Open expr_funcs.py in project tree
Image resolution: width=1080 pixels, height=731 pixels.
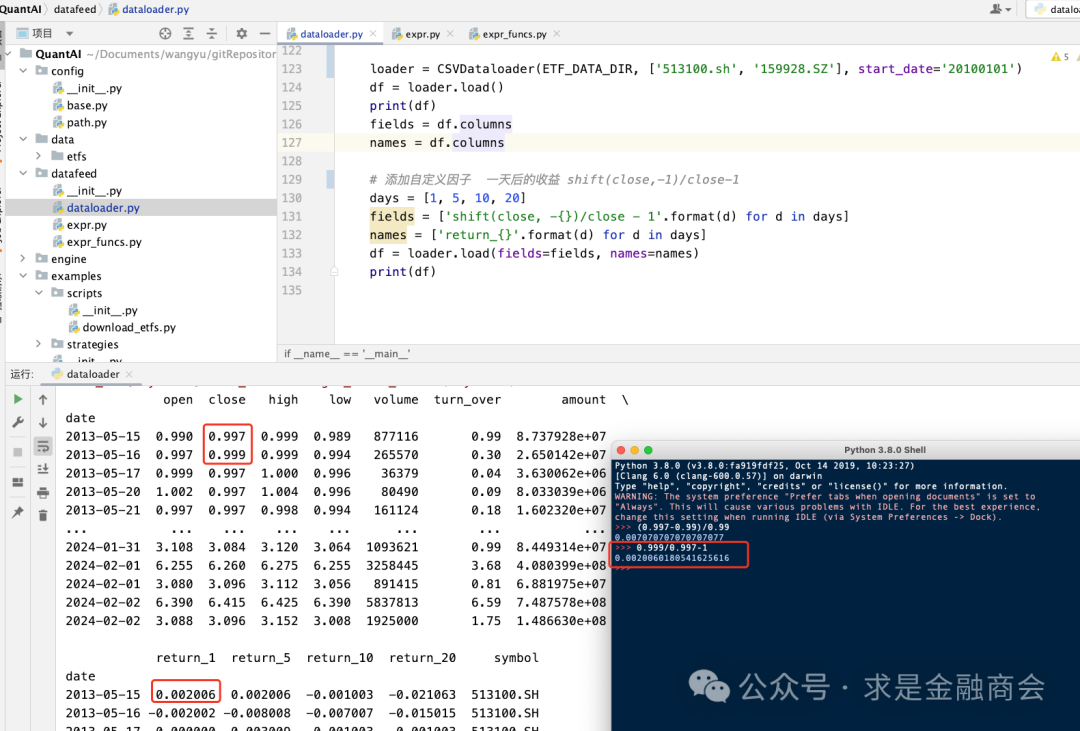[104, 242]
